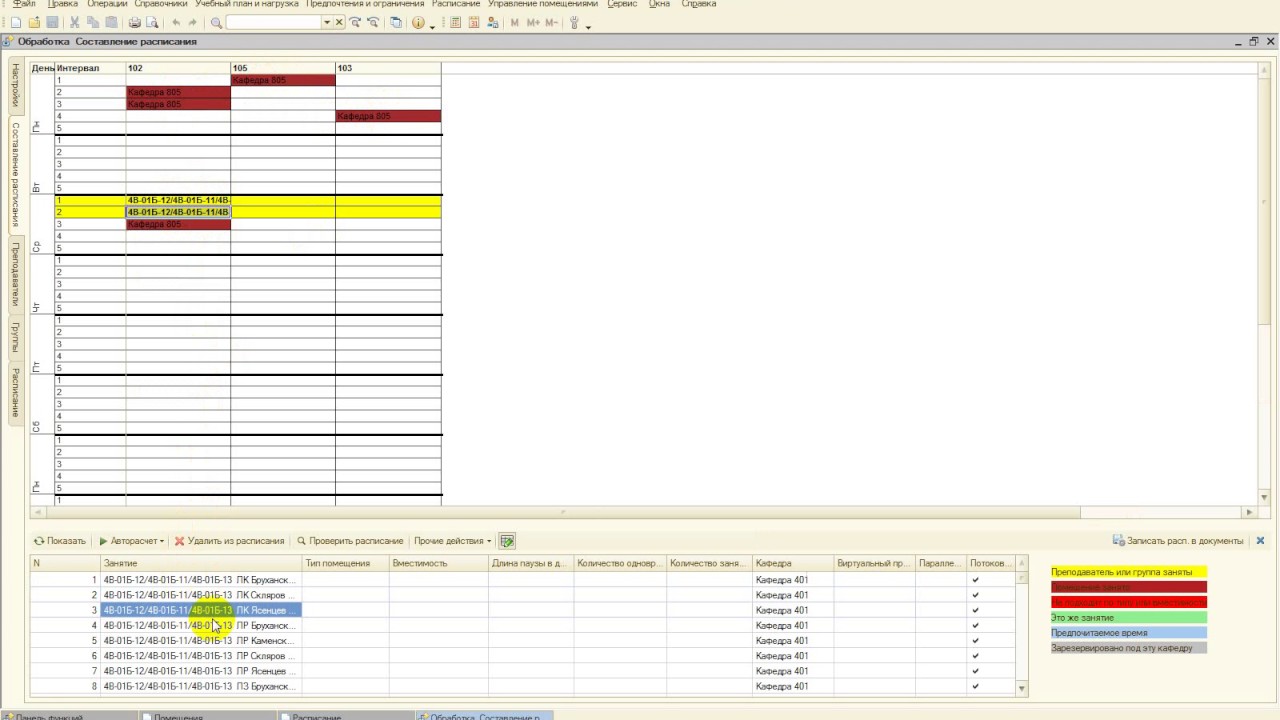Click the lessons table scroll-down arrow
Image resolution: width=1280 pixels, height=720 pixels.
coord(1022,688)
